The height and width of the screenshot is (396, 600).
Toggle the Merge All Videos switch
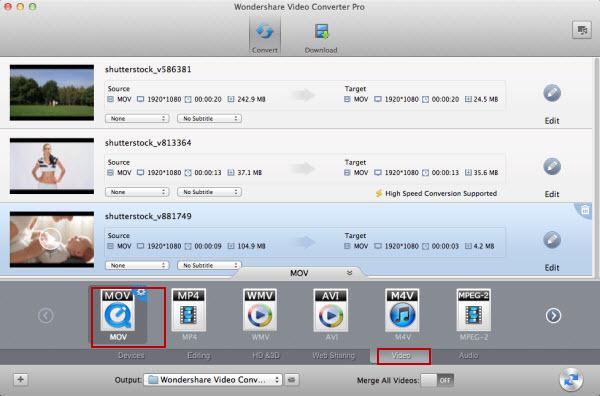coord(437,380)
